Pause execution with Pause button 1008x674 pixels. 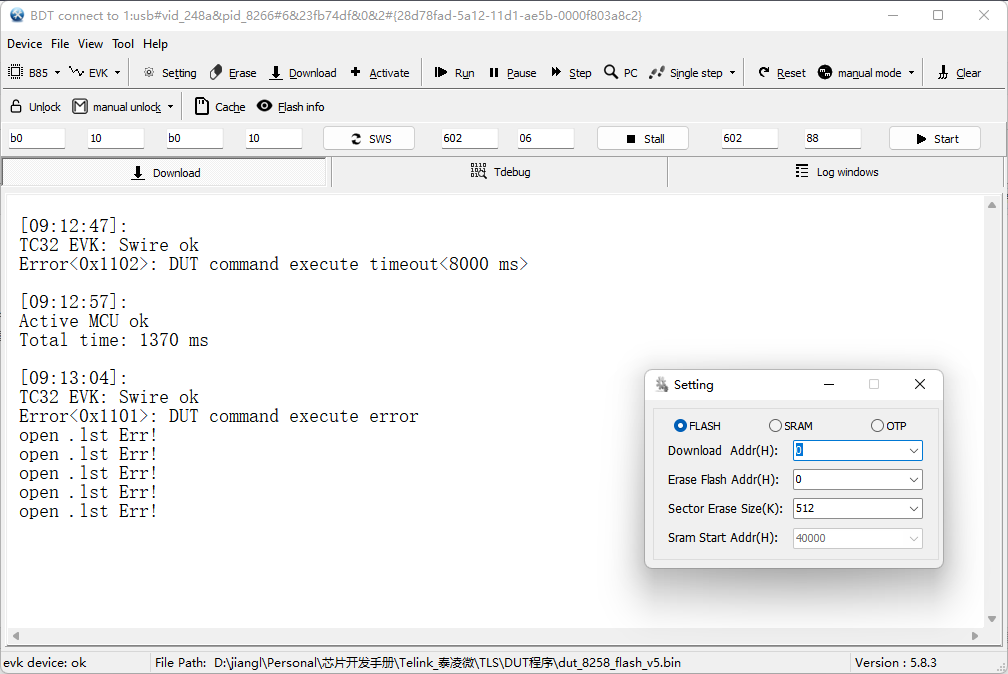coord(512,73)
